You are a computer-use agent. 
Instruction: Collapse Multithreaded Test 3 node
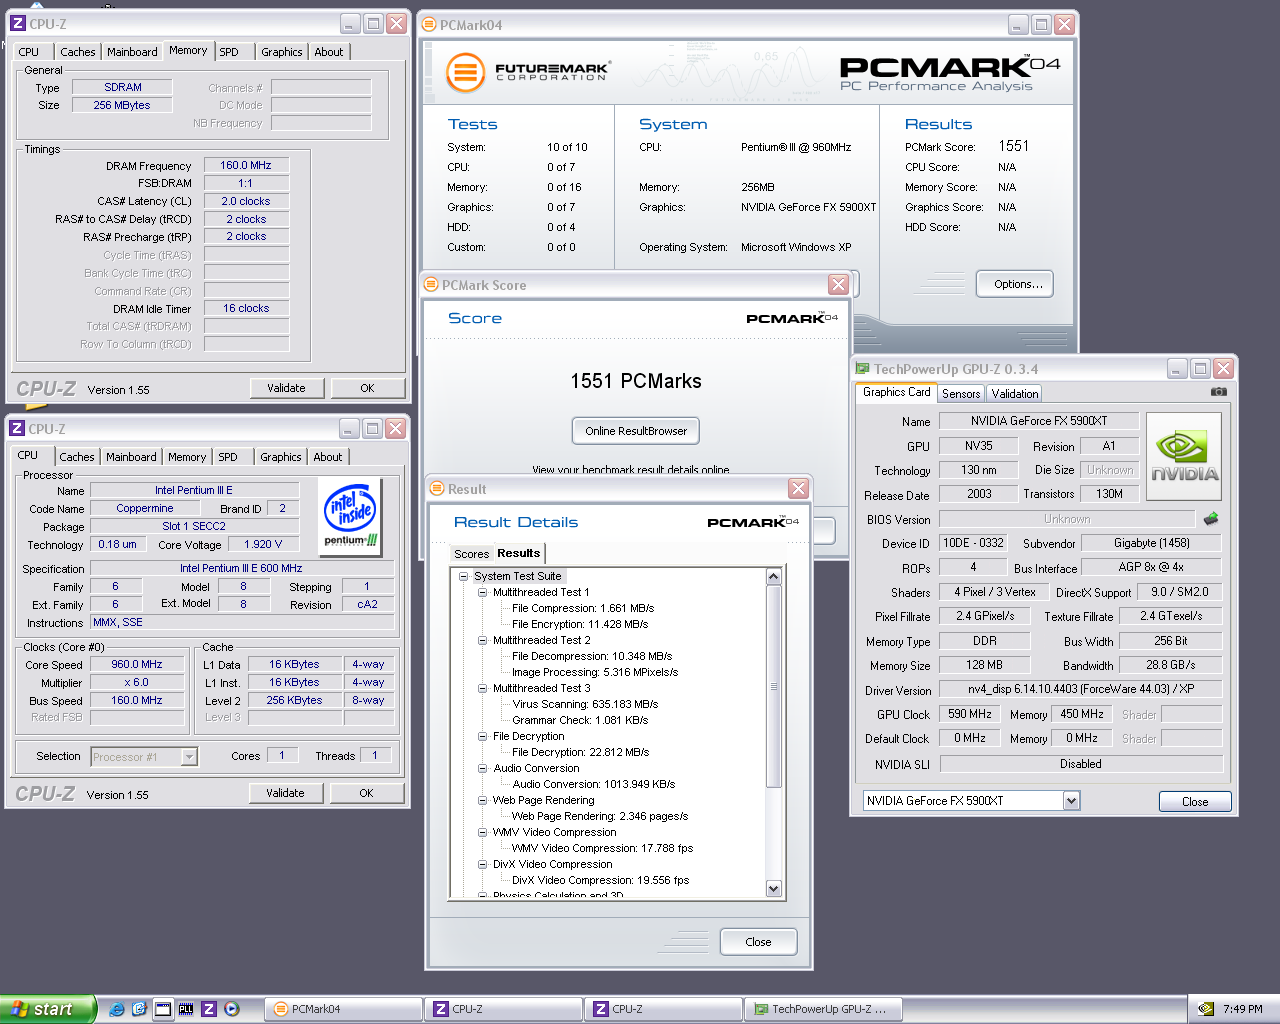(482, 688)
